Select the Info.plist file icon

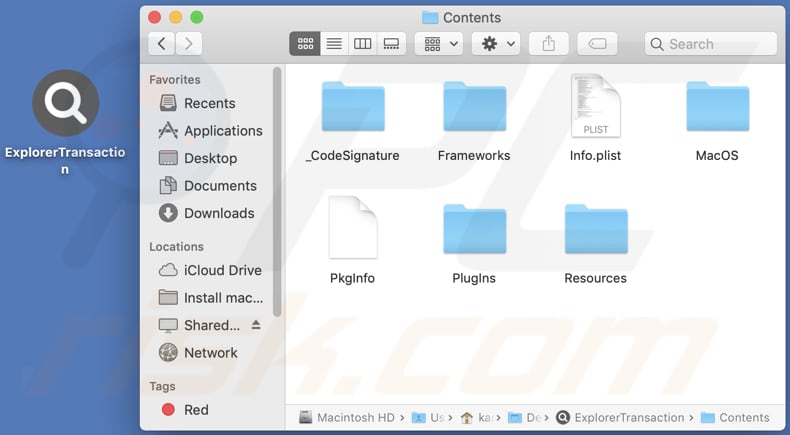pyautogui.click(x=596, y=106)
